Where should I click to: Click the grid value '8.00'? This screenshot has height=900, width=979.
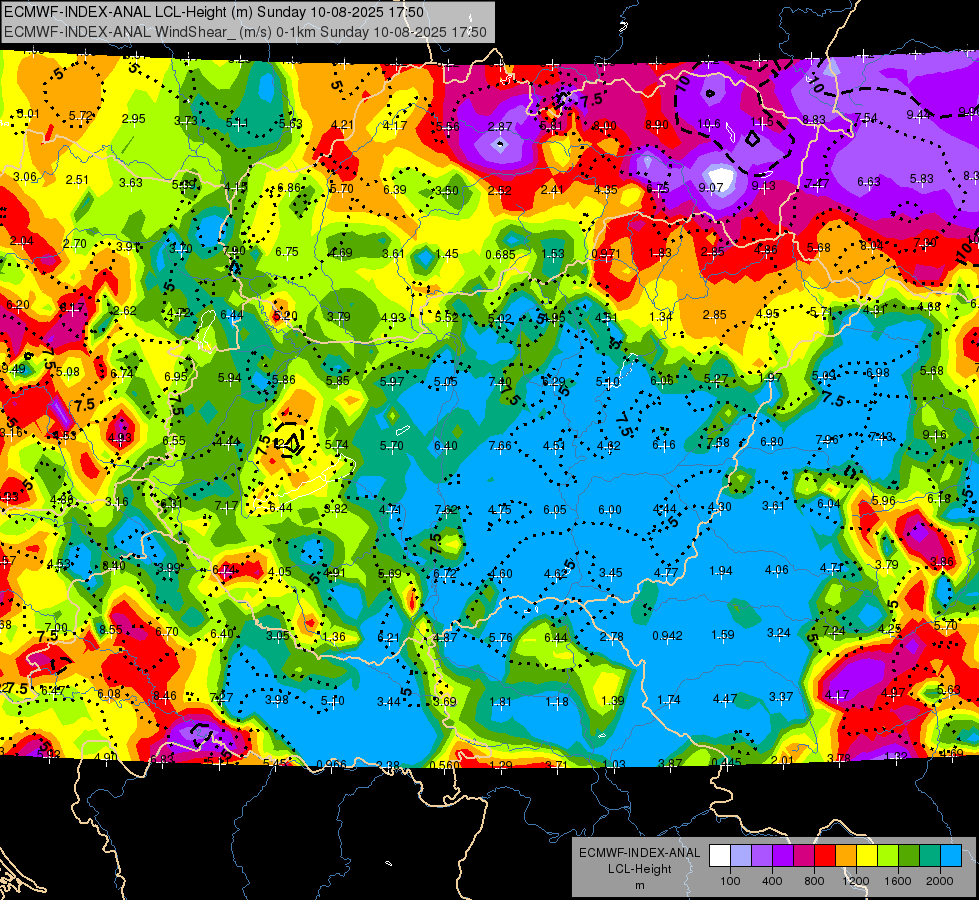point(604,126)
